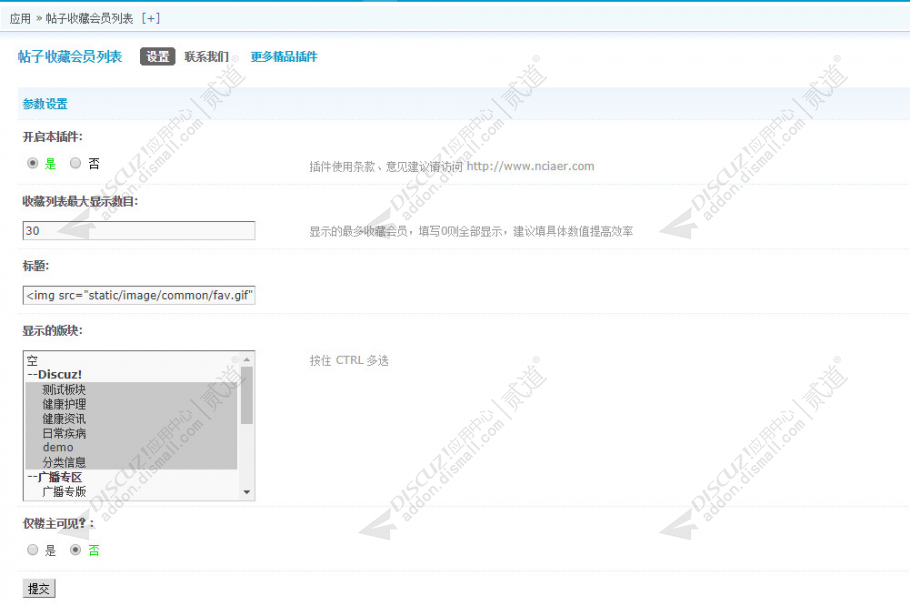The height and width of the screenshot is (606, 910).
Task: Select 空 in the forum list
Action: 131,360
